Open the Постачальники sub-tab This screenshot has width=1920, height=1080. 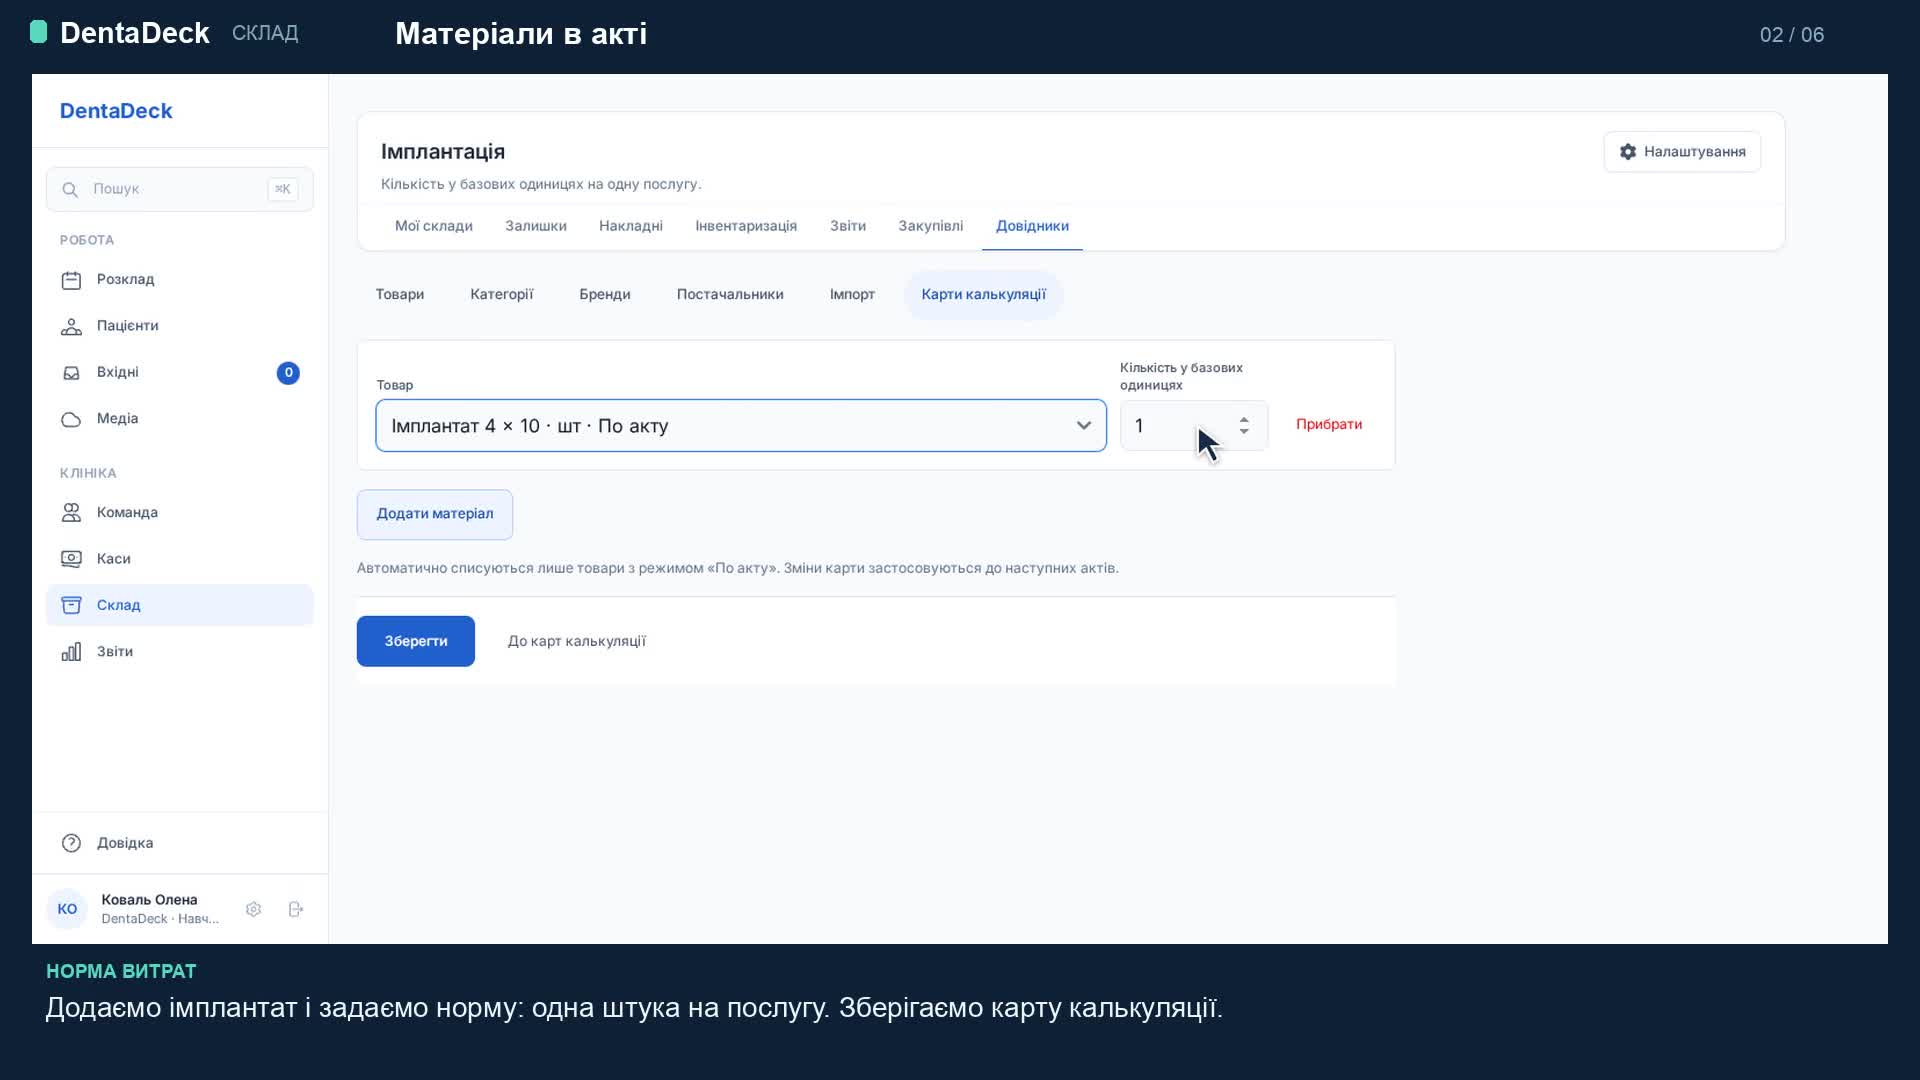tap(730, 294)
